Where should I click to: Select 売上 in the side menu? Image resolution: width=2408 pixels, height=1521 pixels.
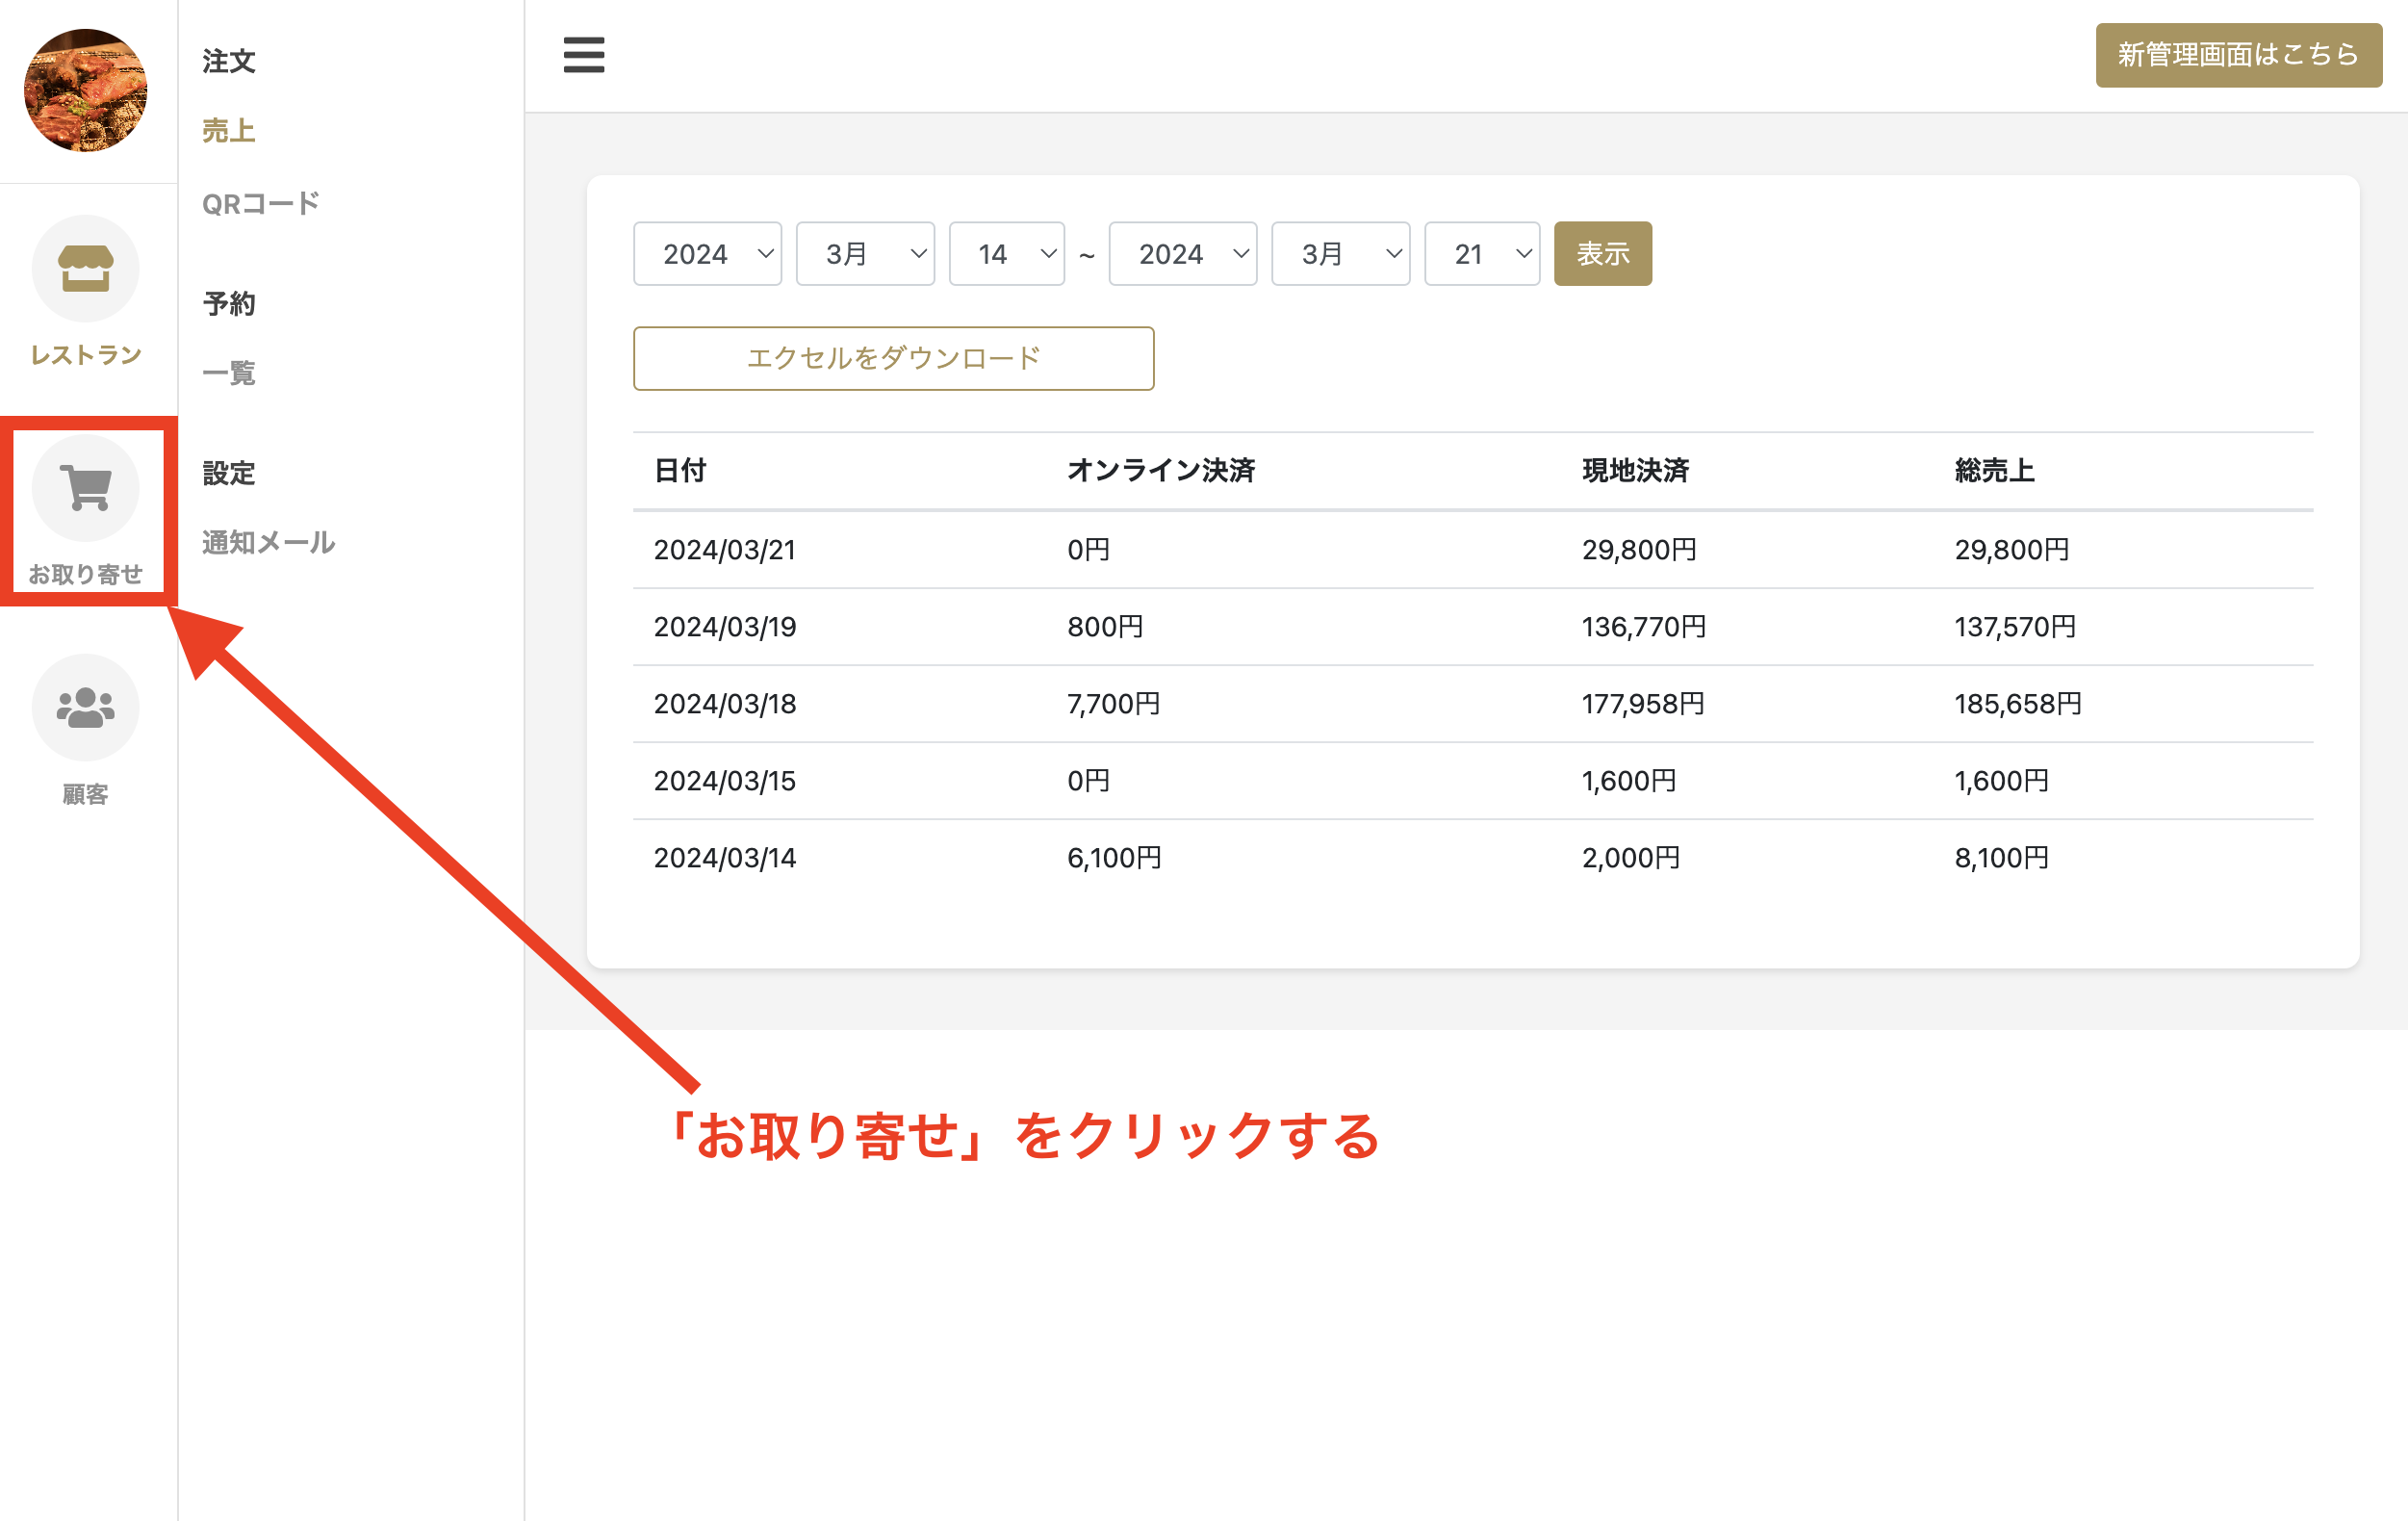pyautogui.click(x=229, y=131)
